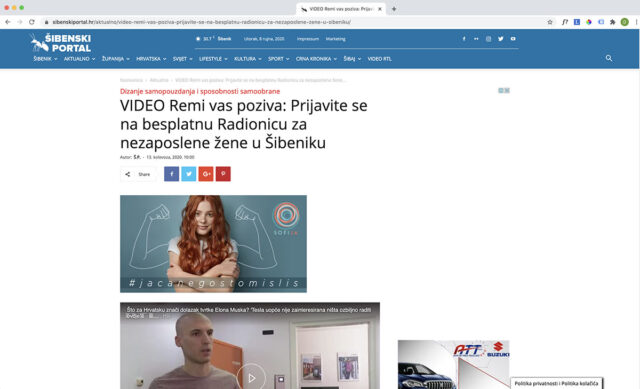Expand the HRVATSKA menu
640x389 pixels.
(151, 59)
